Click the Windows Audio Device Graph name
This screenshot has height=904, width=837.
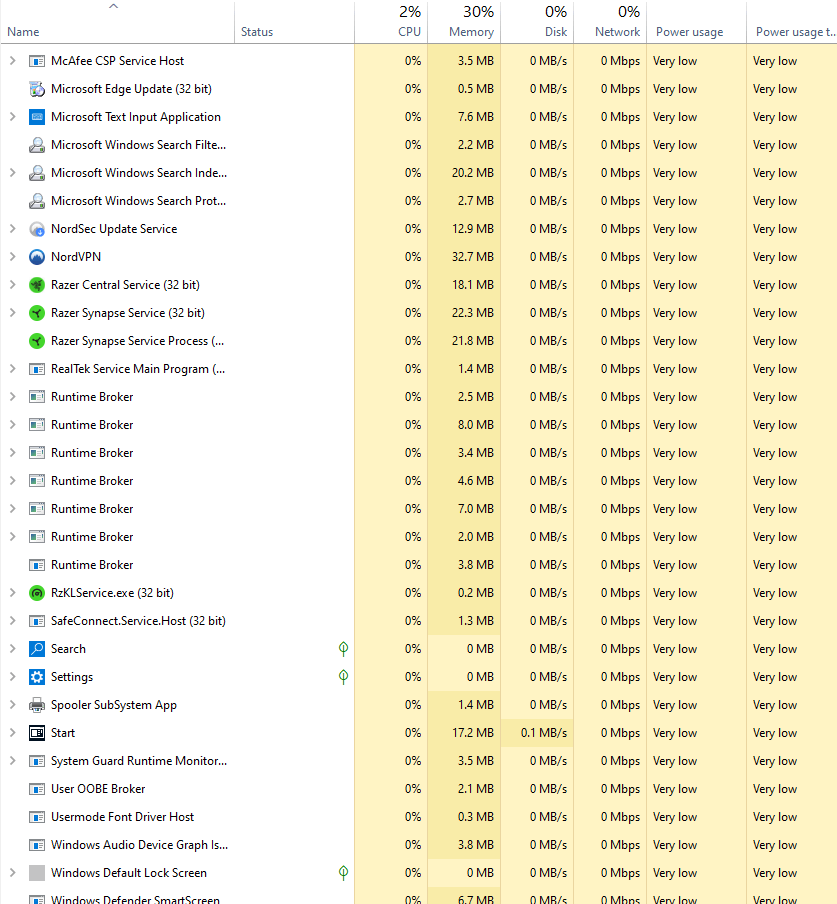point(140,845)
